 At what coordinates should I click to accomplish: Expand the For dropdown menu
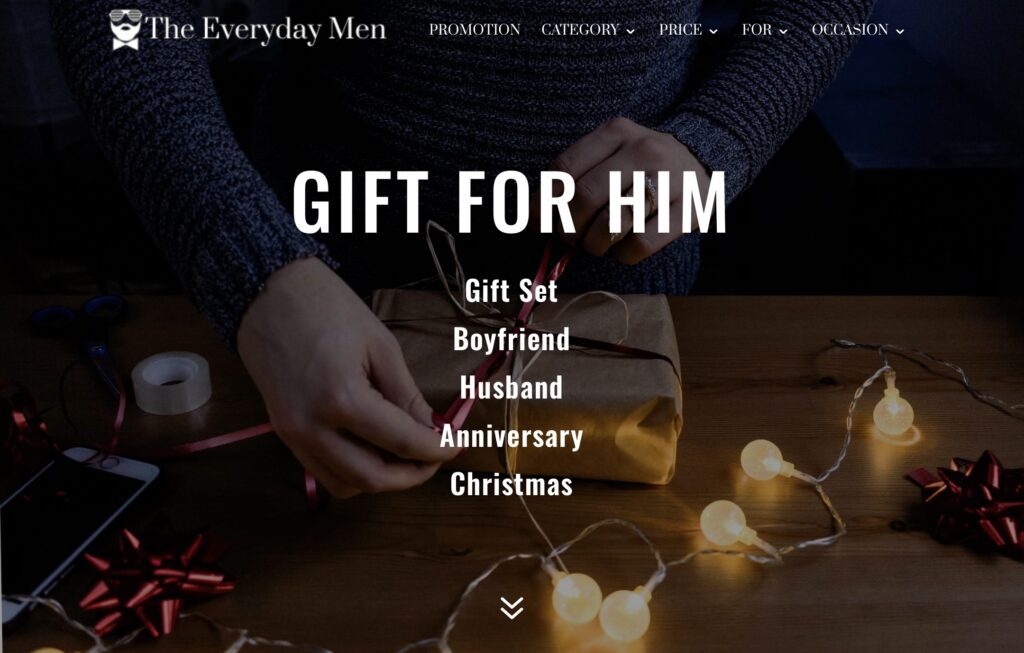[765, 29]
